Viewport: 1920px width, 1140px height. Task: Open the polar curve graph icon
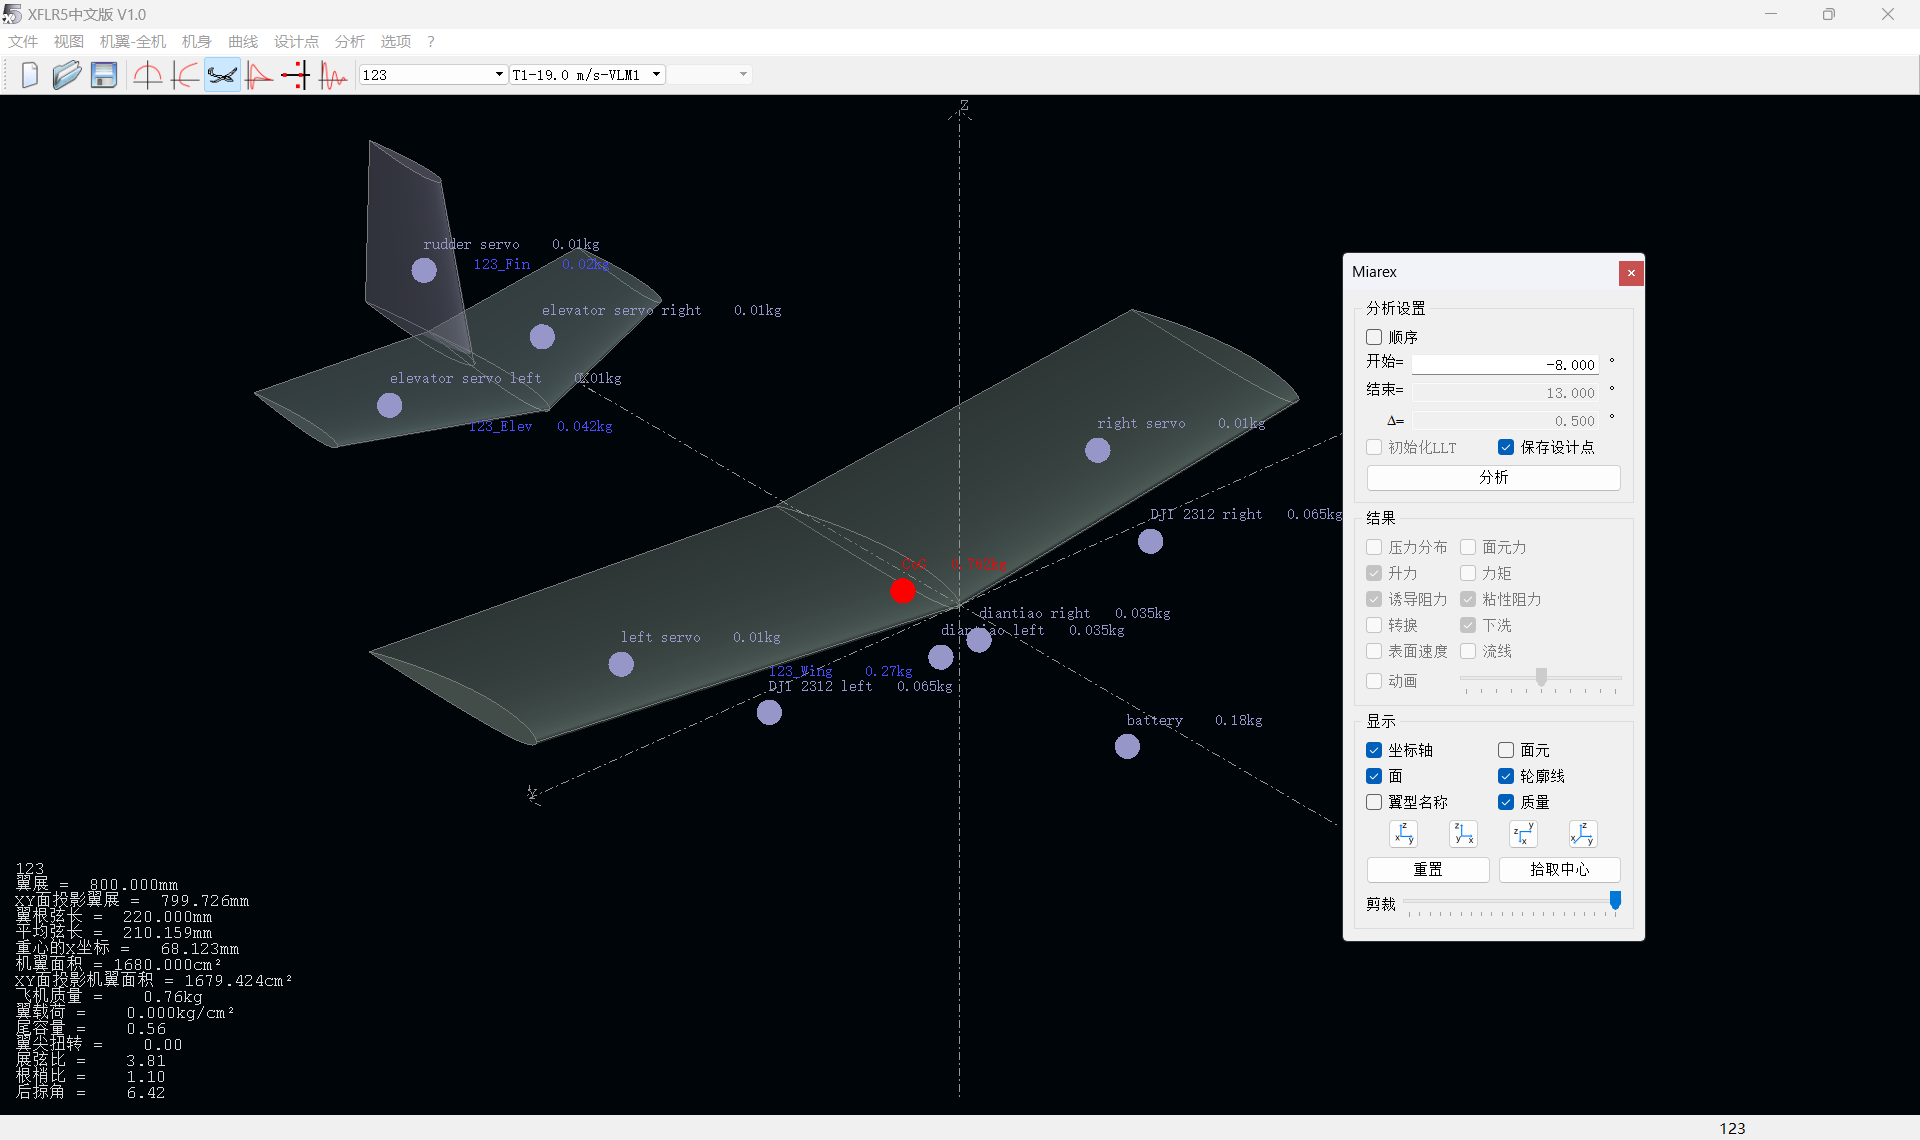tap(259, 75)
